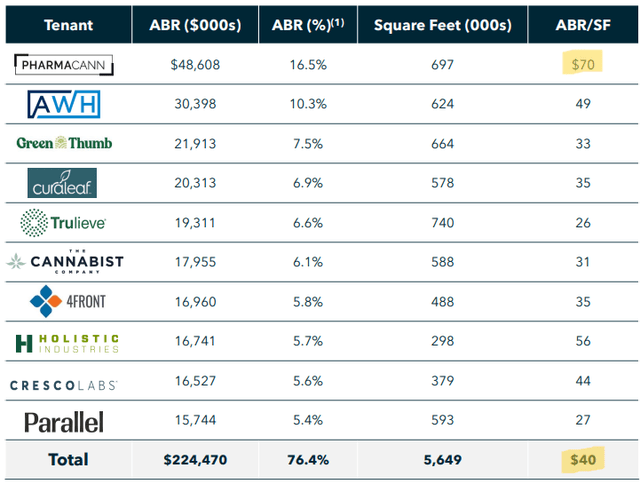This screenshot has height=484, width=640.
Task: Click the 5.4% ABR percentage cell
Action: click(x=308, y=420)
